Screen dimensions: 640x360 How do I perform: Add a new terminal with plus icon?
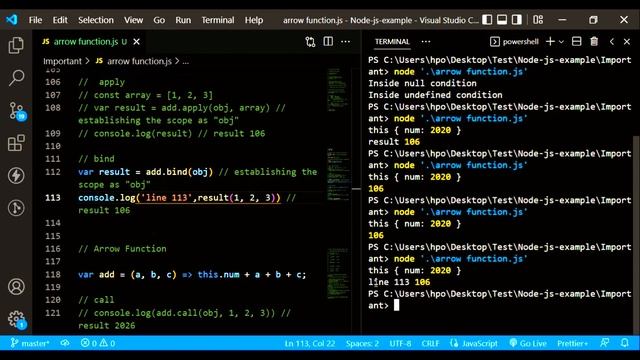tap(550, 42)
